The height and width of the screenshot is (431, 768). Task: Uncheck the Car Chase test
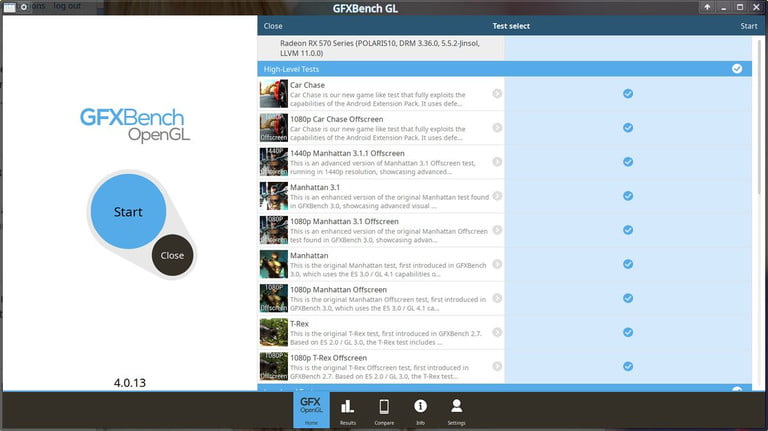pos(628,94)
